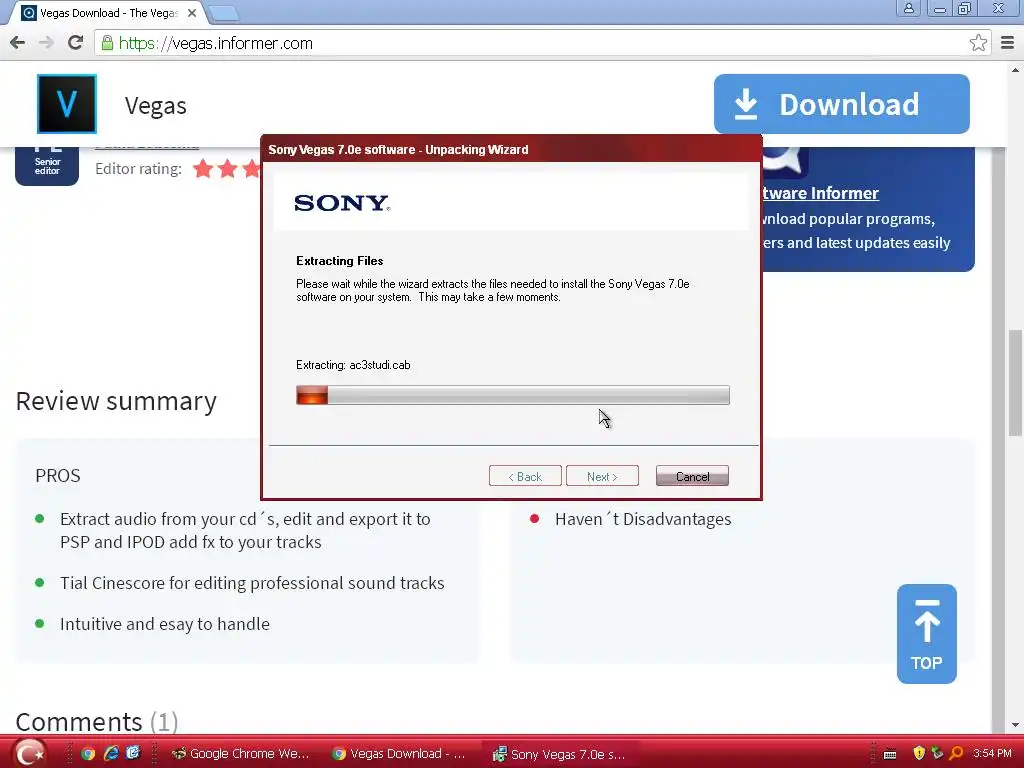Screen dimensions: 1024x768
Task: Open the Software Informer link
Action: point(821,193)
